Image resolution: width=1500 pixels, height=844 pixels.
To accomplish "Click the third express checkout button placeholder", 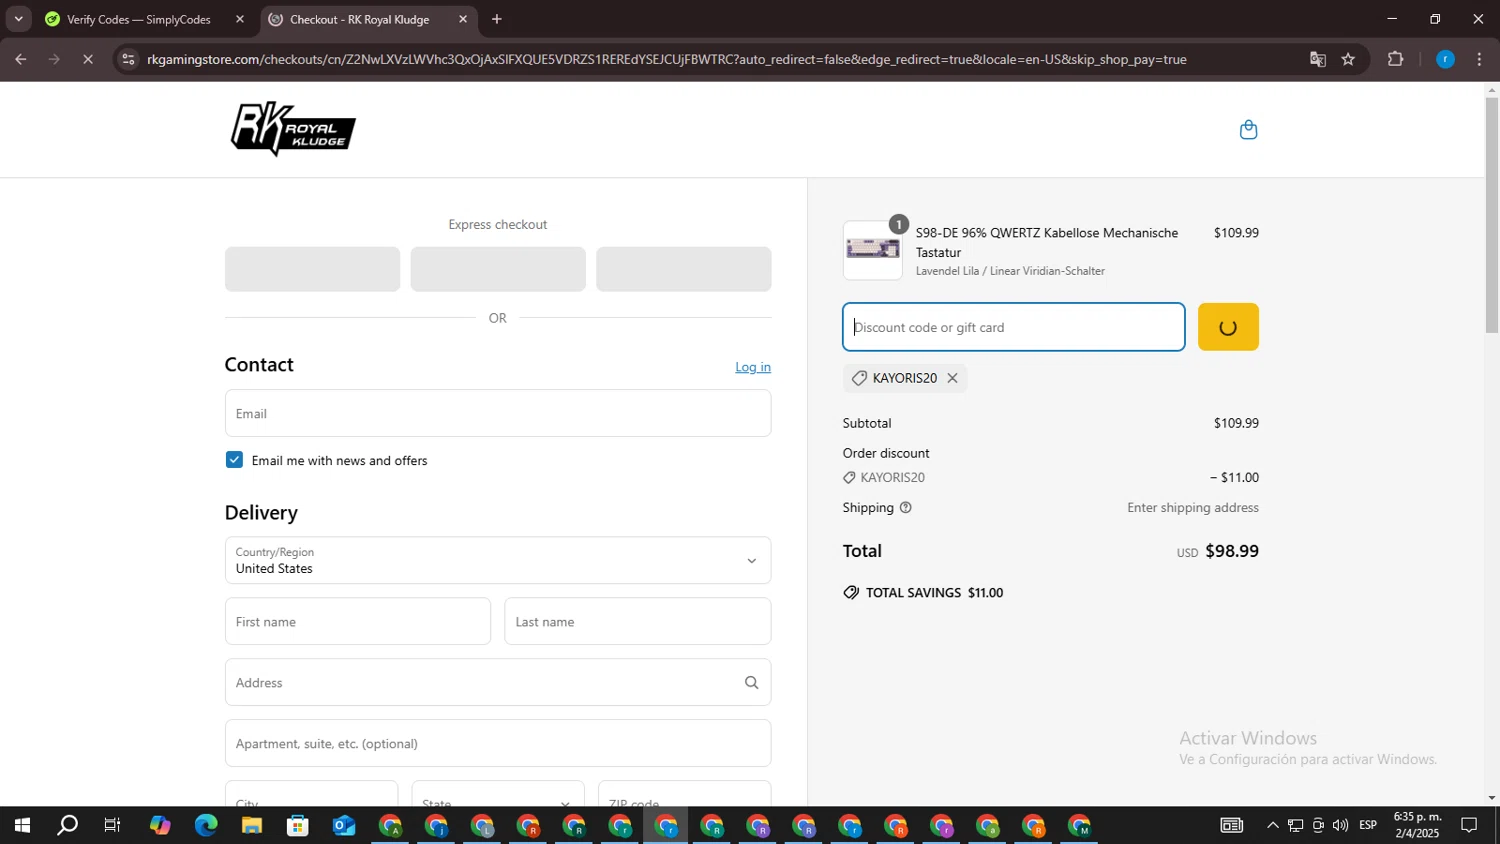I will [684, 269].
